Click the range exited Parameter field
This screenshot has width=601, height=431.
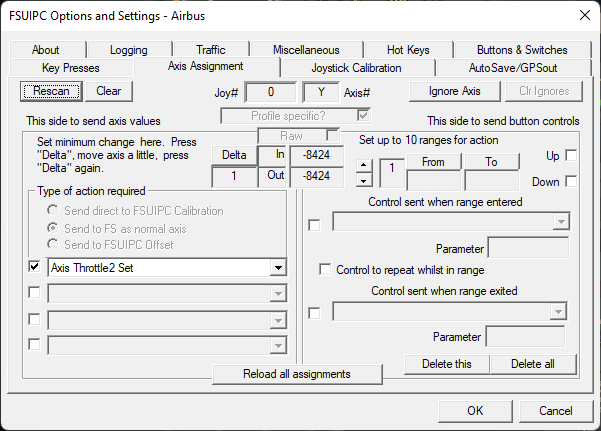click(525, 337)
